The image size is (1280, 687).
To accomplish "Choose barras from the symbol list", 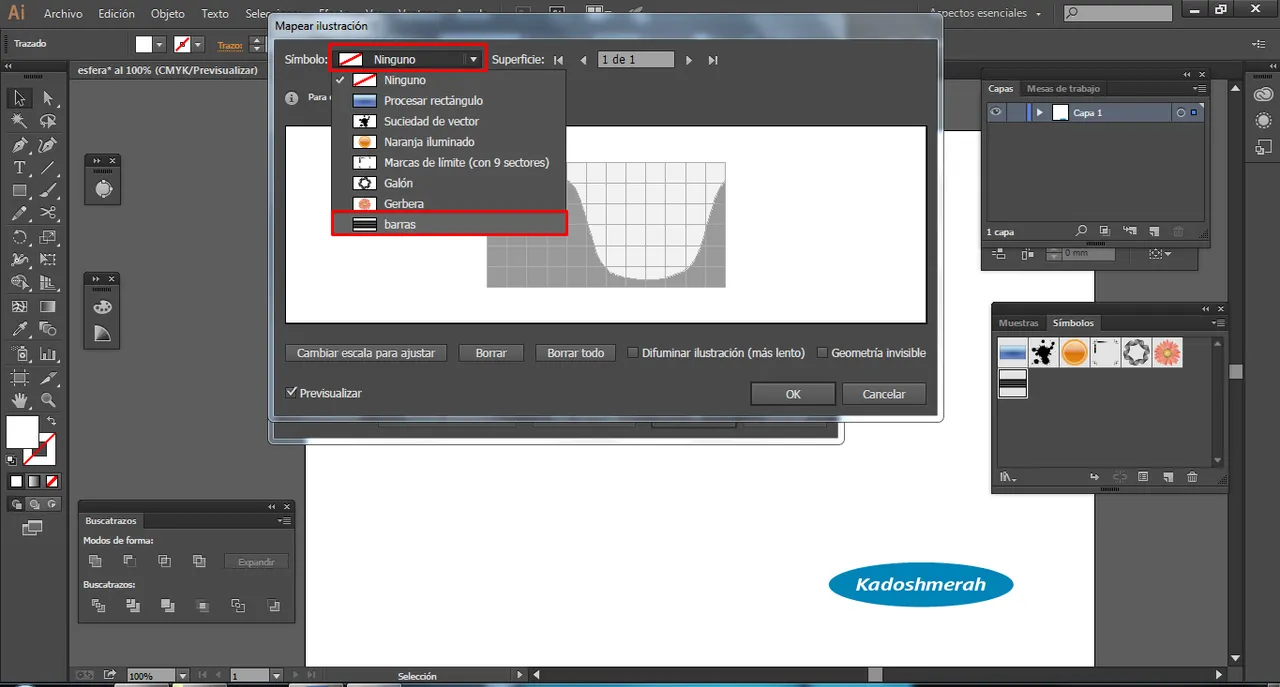I will tap(449, 225).
